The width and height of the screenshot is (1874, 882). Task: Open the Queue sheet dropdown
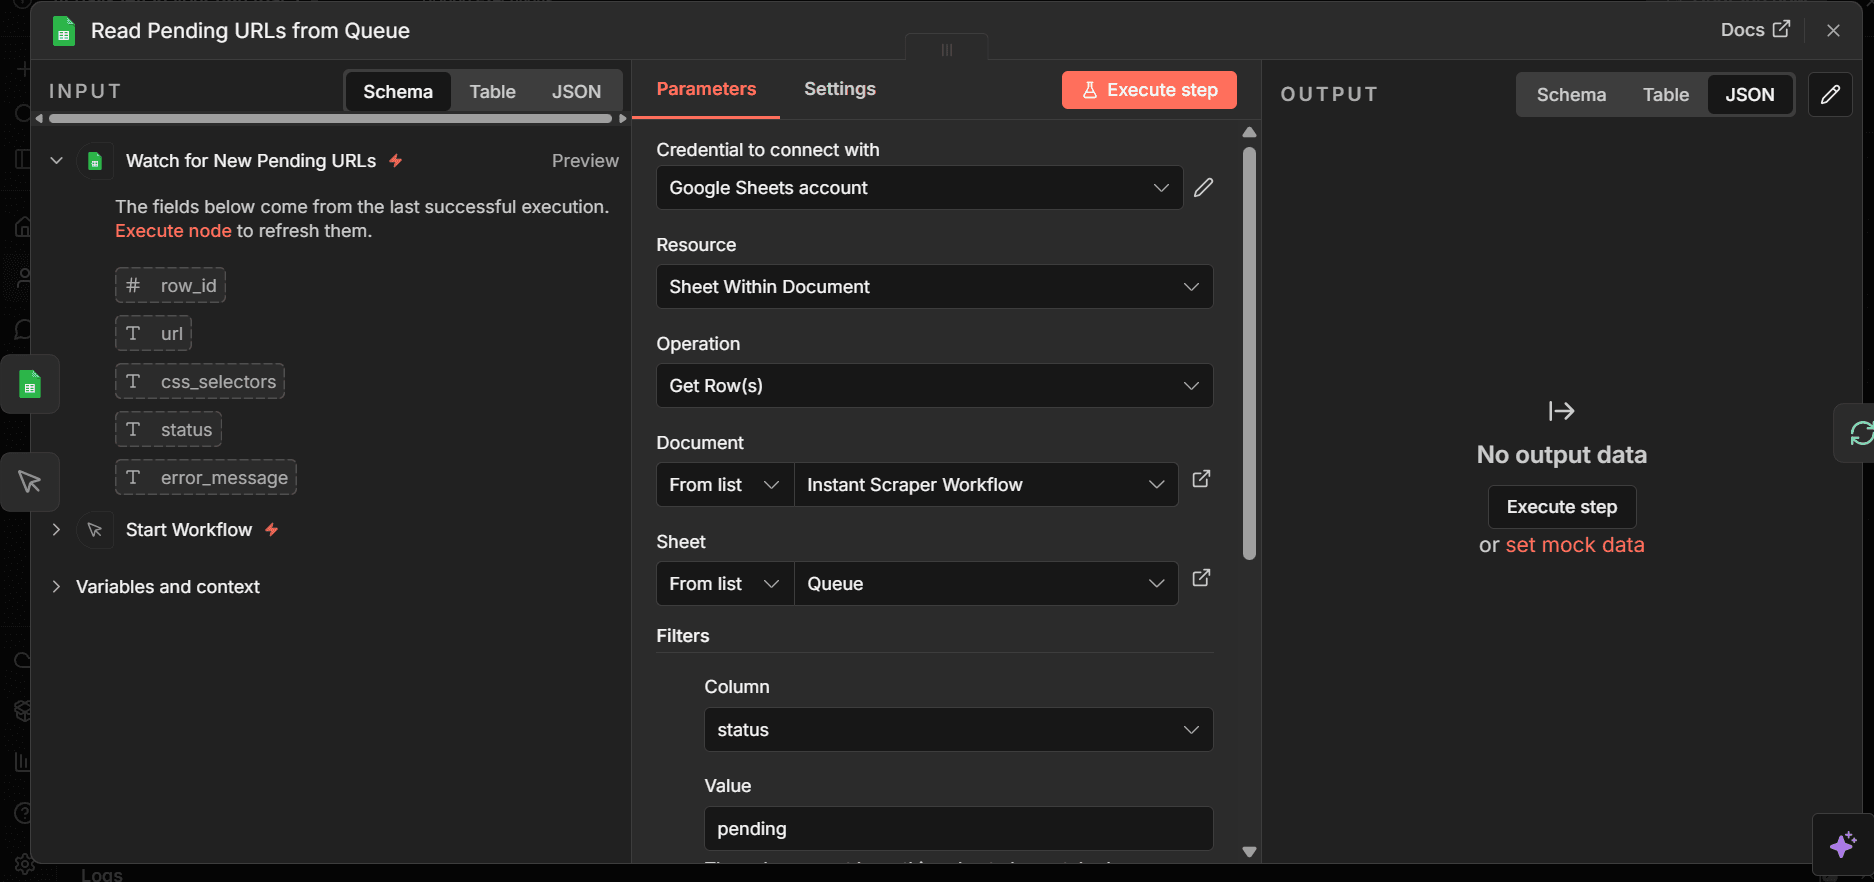tap(986, 584)
